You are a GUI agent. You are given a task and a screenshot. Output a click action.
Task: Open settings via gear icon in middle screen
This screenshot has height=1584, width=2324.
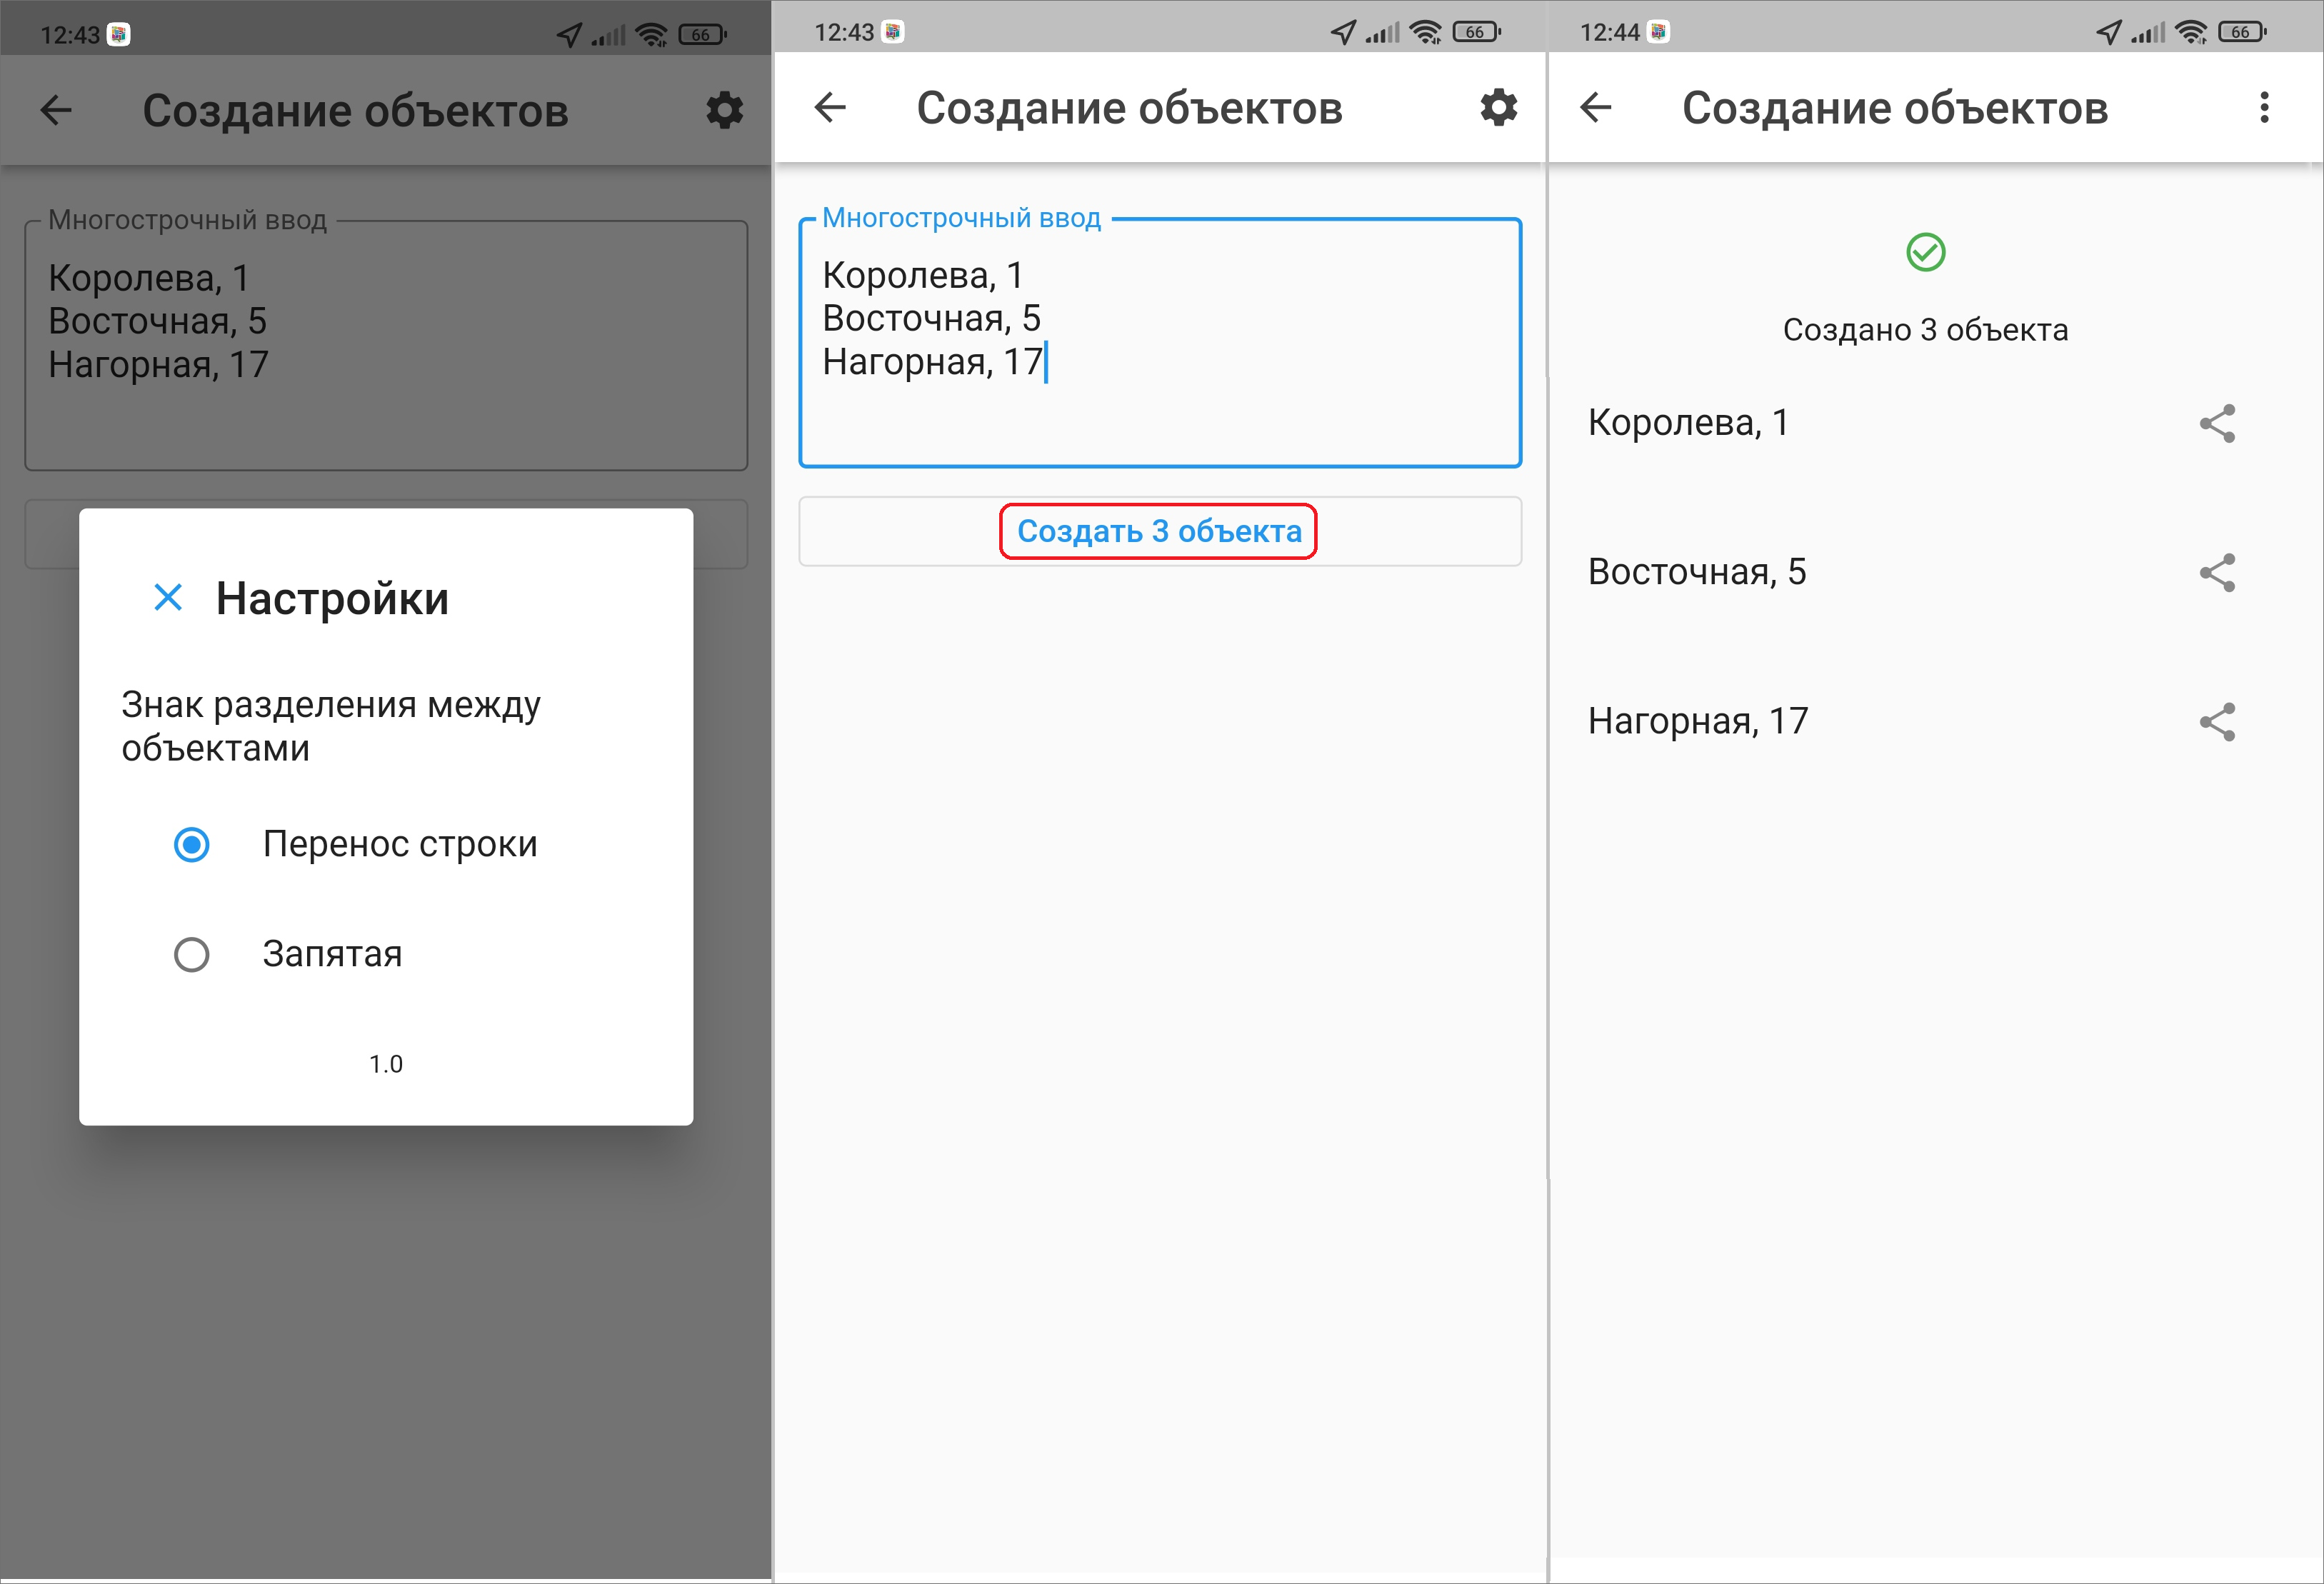point(1498,107)
